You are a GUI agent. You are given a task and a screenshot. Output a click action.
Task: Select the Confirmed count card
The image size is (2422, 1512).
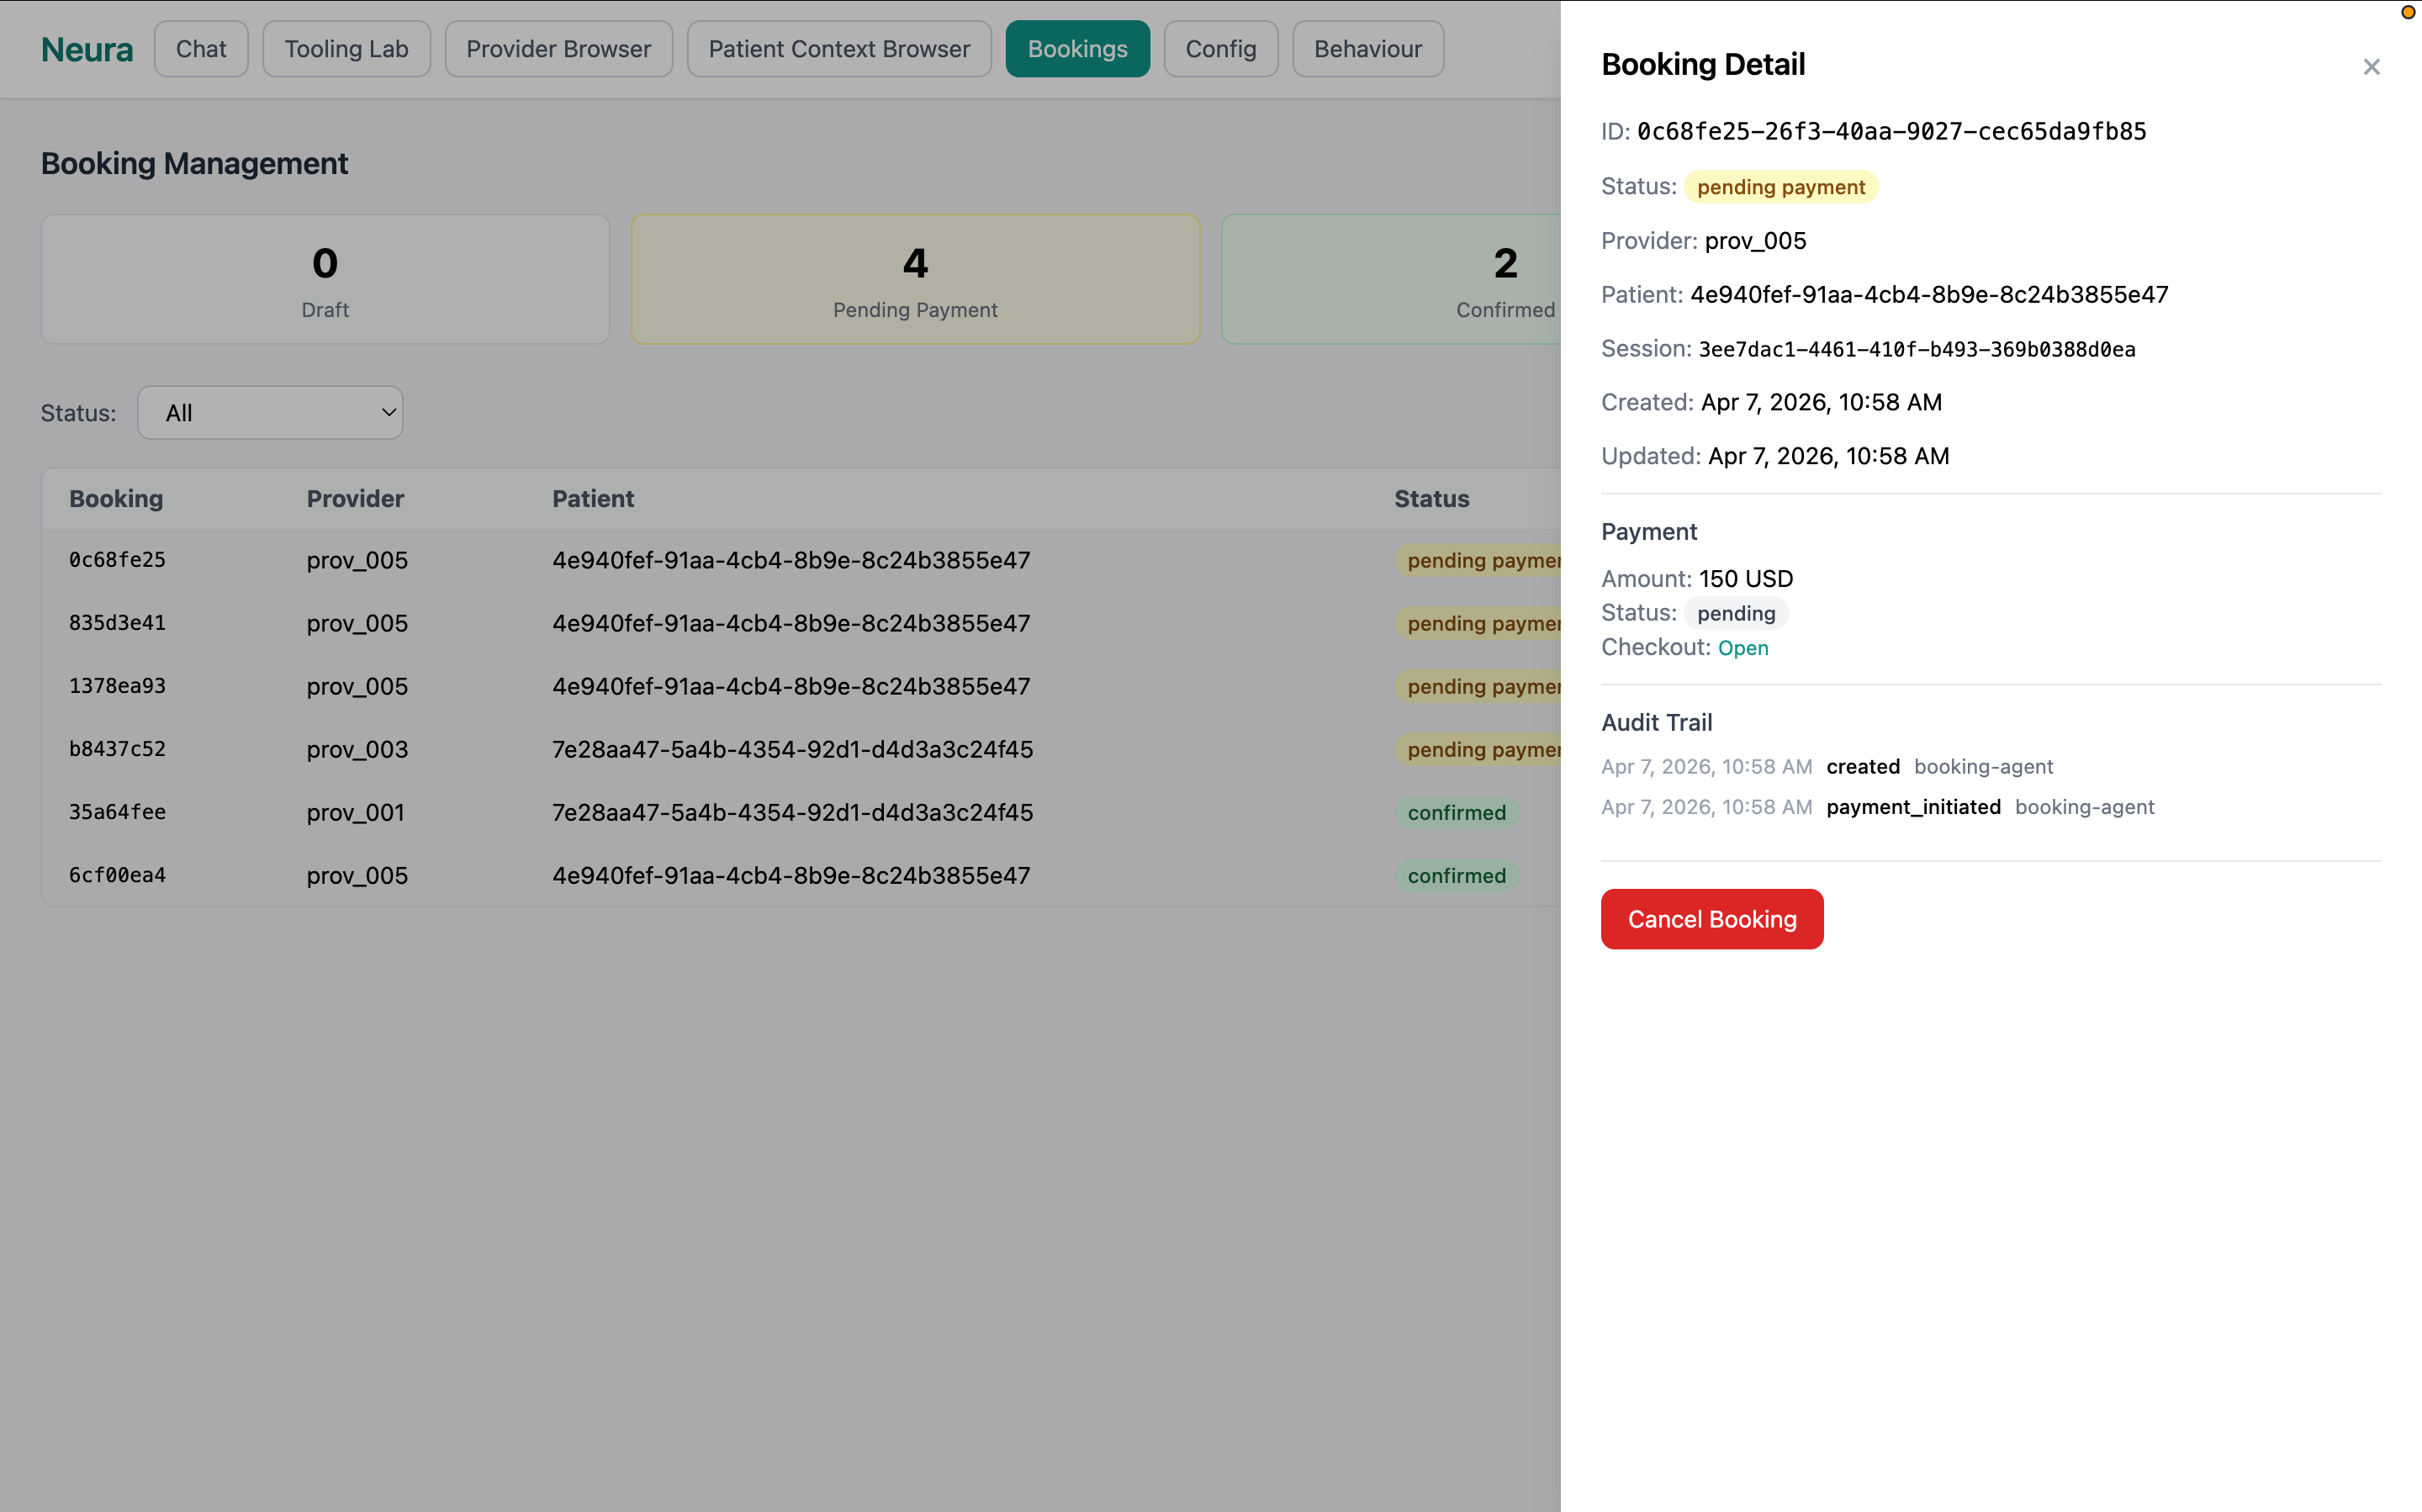coord(1400,279)
